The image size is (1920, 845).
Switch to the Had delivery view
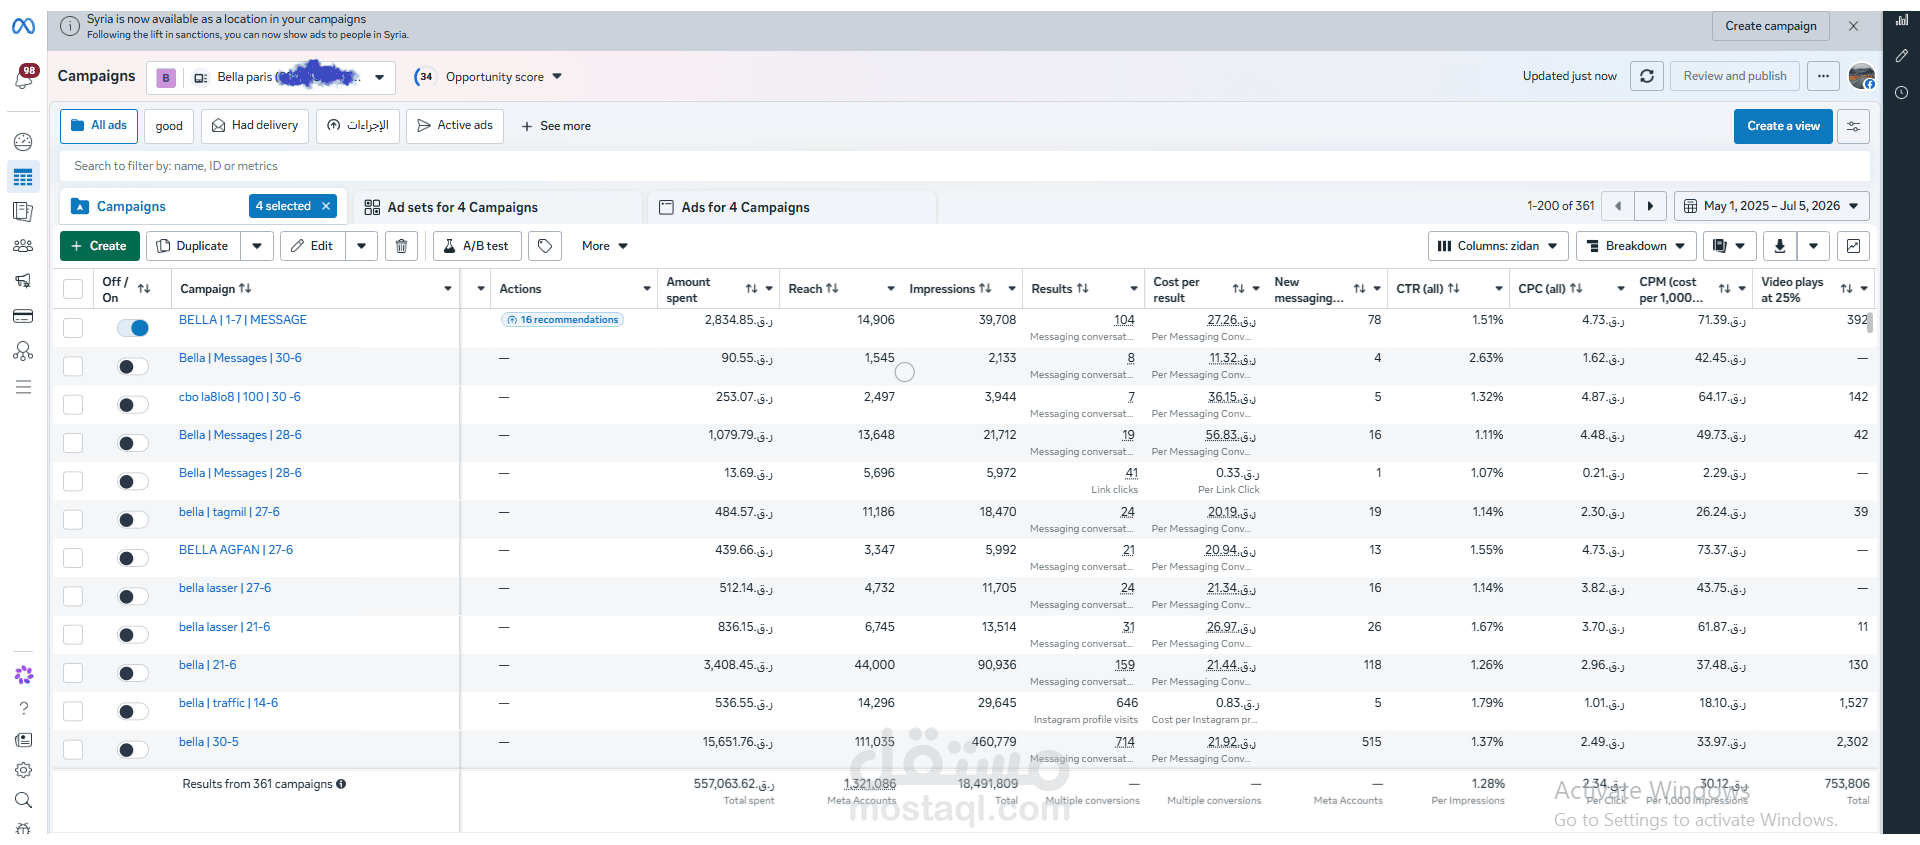pos(255,126)
